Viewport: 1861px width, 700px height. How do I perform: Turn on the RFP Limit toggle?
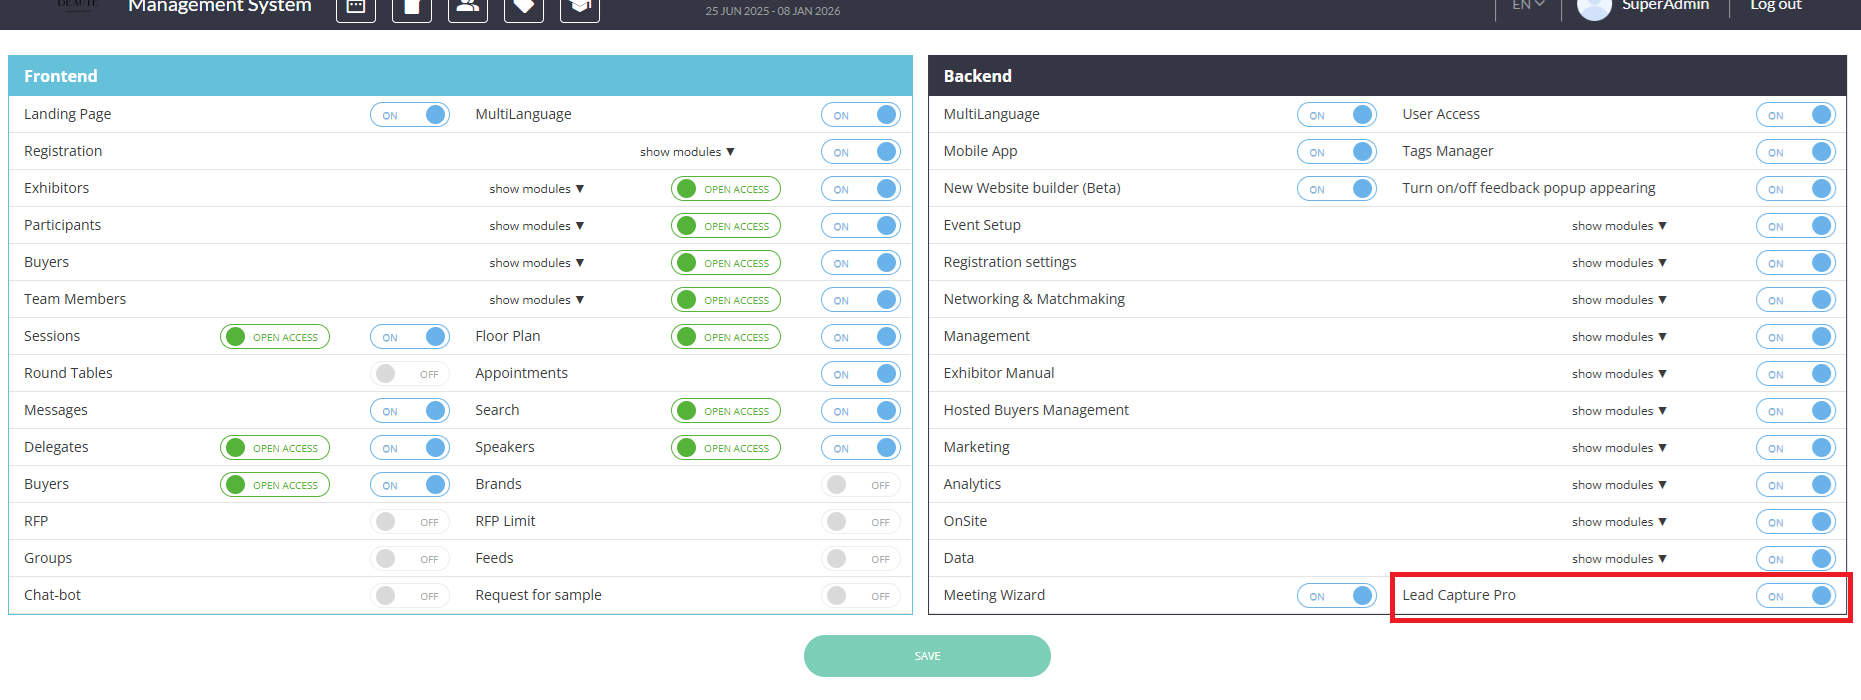click(861, 522)
